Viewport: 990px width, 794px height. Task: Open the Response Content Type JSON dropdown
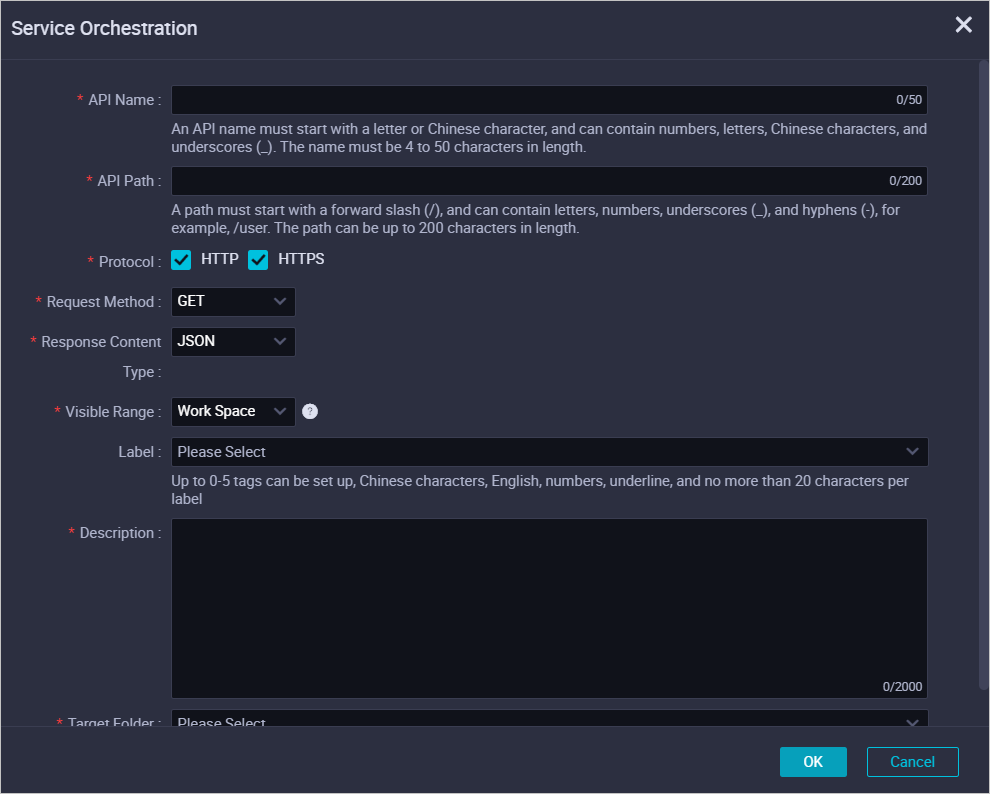click(233, 341)
